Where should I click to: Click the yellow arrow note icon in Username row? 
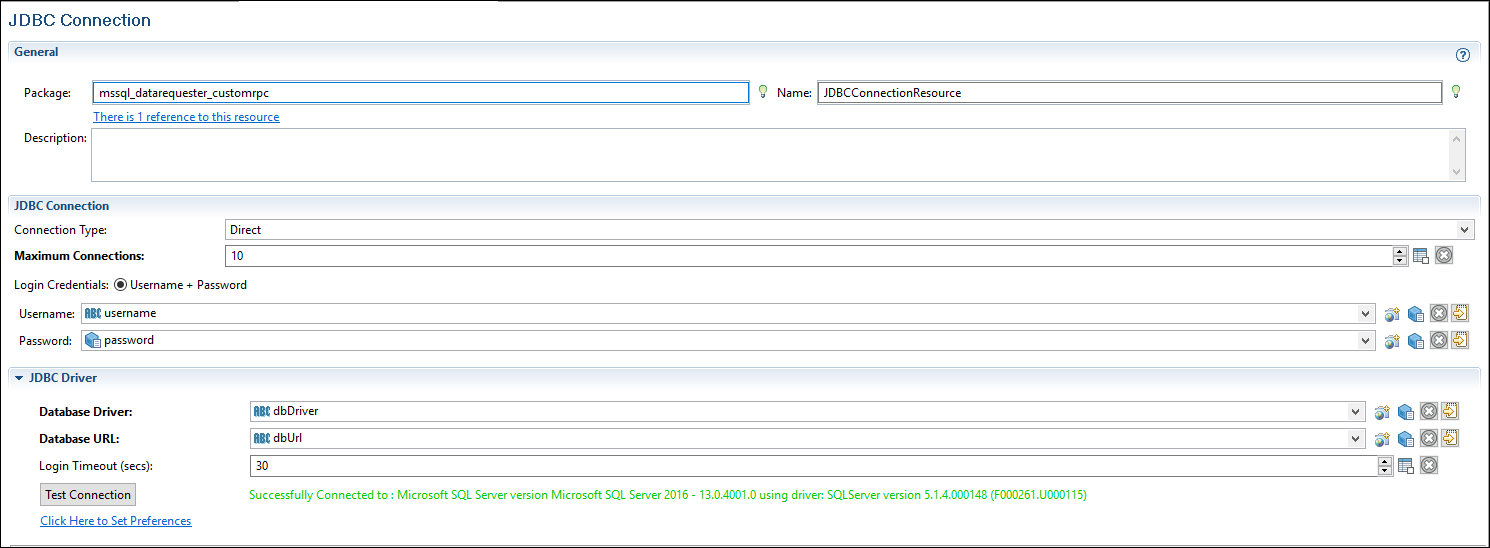tap(1459, 312)
